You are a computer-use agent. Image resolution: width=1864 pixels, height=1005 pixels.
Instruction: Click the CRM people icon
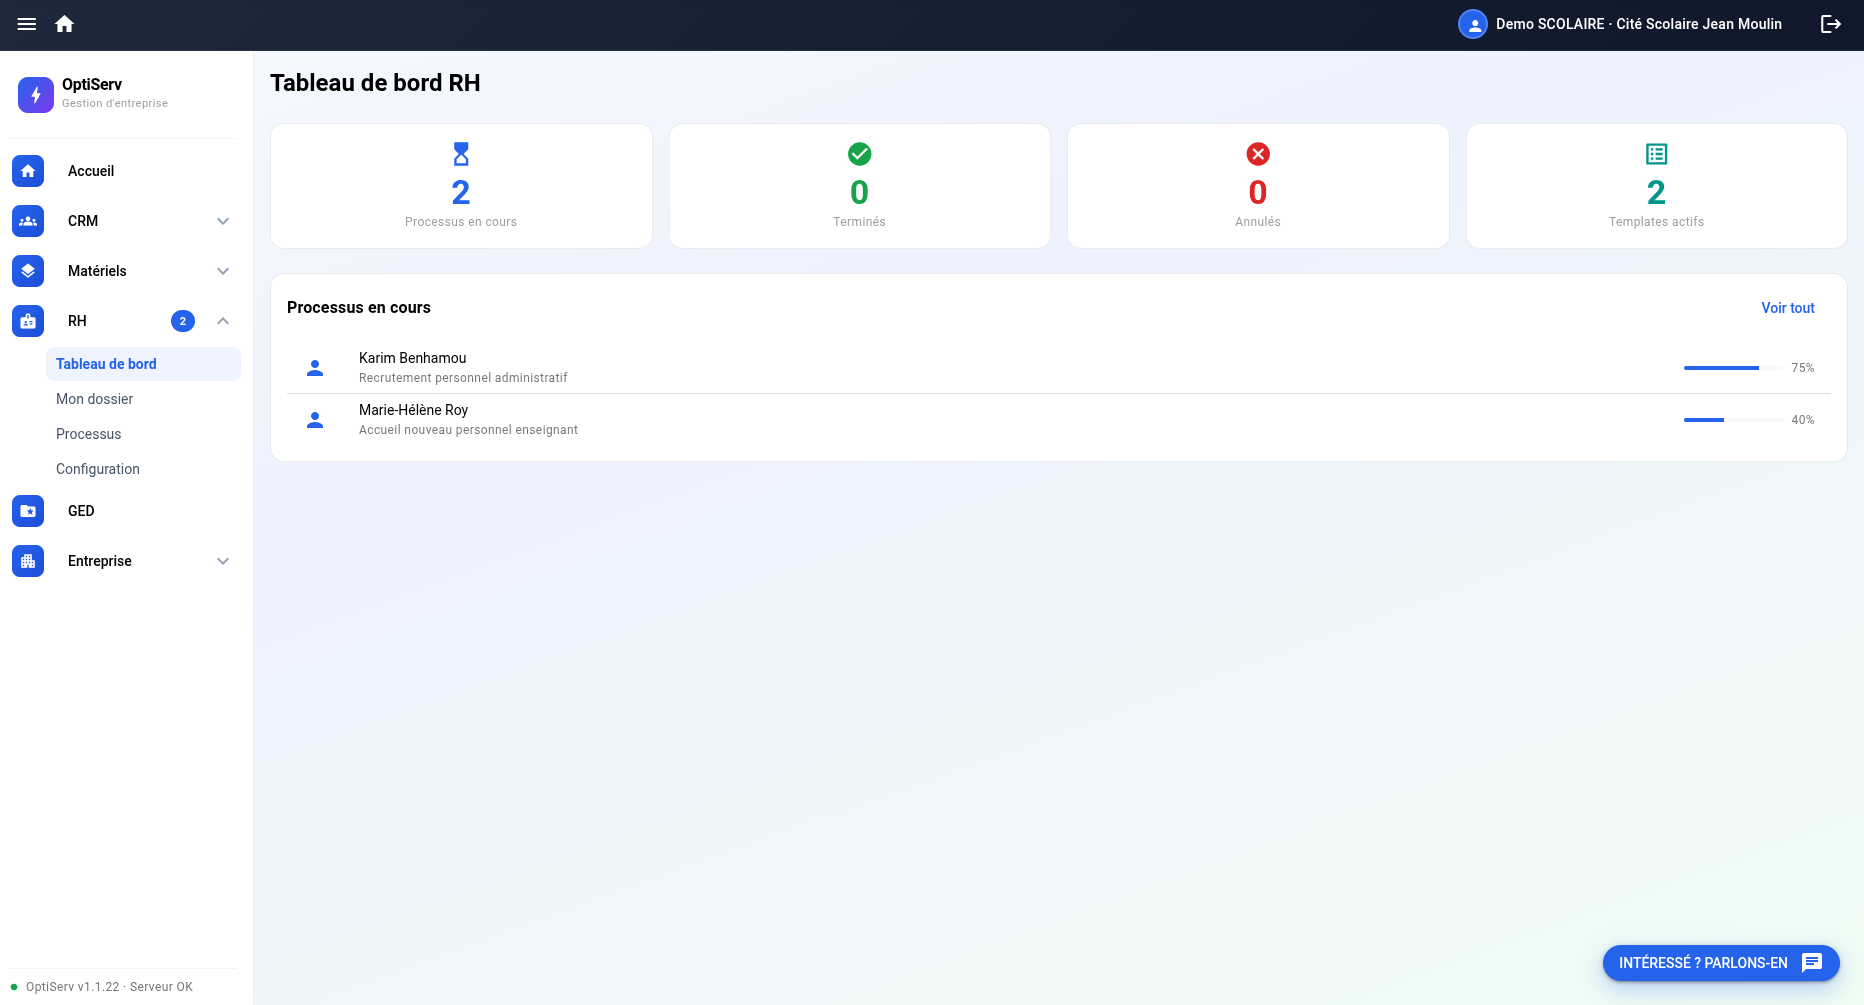coord(28,221)
